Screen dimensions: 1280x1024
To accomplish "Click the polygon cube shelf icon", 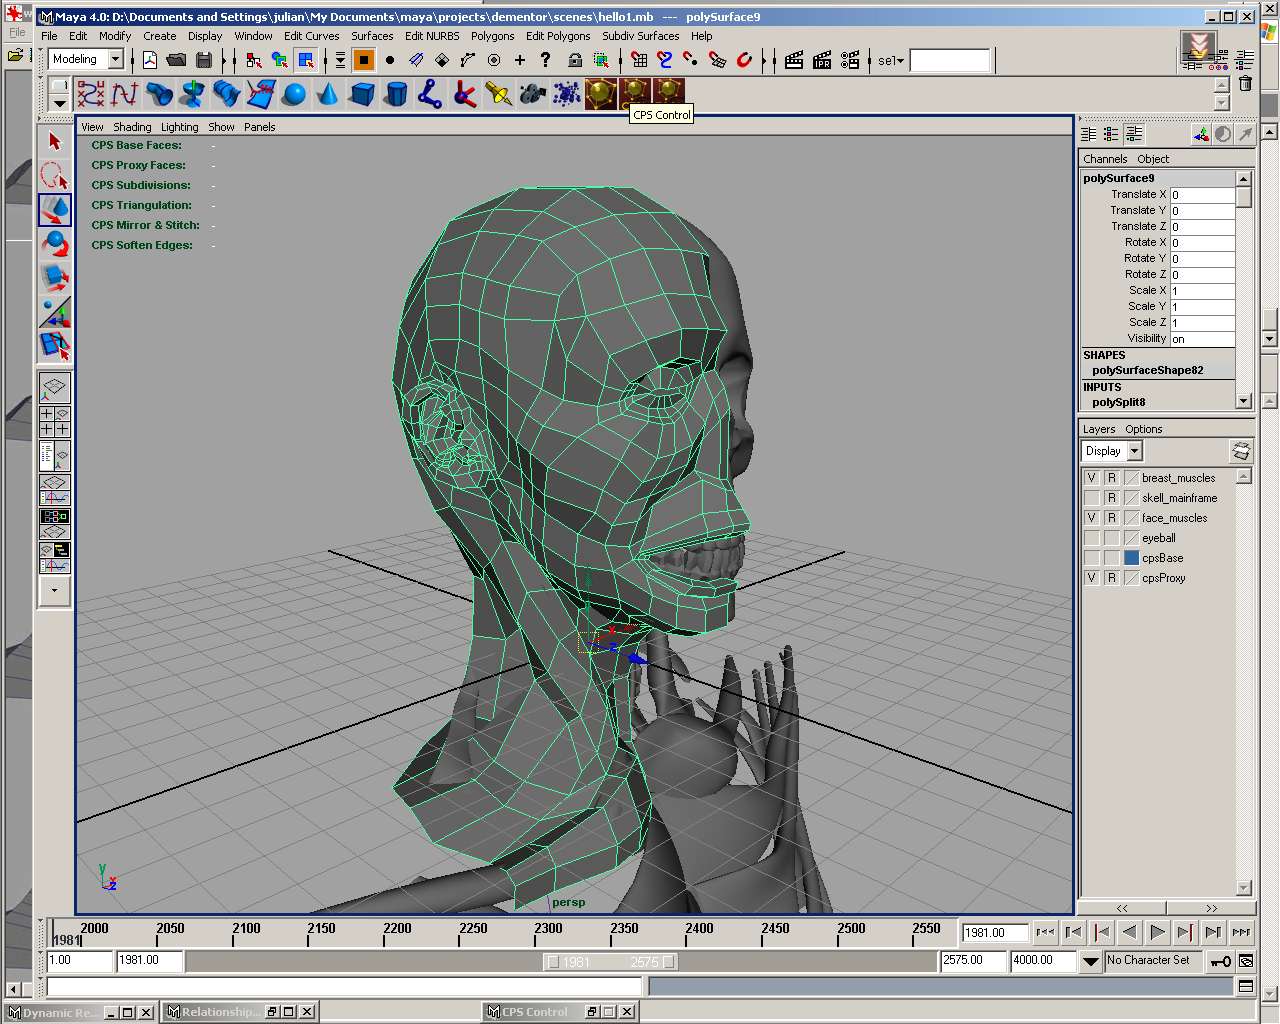I will [x=362, y=95].
